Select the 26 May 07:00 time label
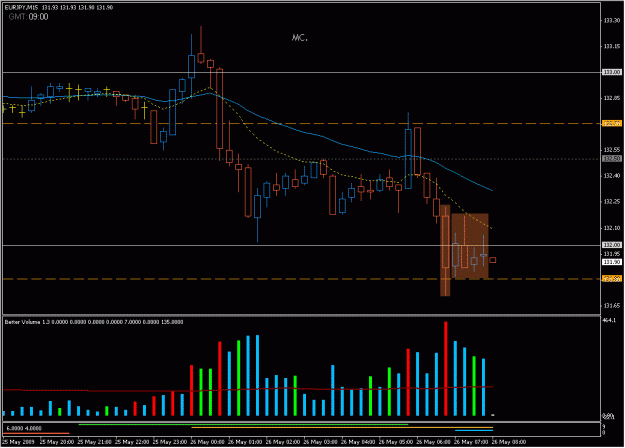Viewport: 625px width, 448px height. [471, 442]
